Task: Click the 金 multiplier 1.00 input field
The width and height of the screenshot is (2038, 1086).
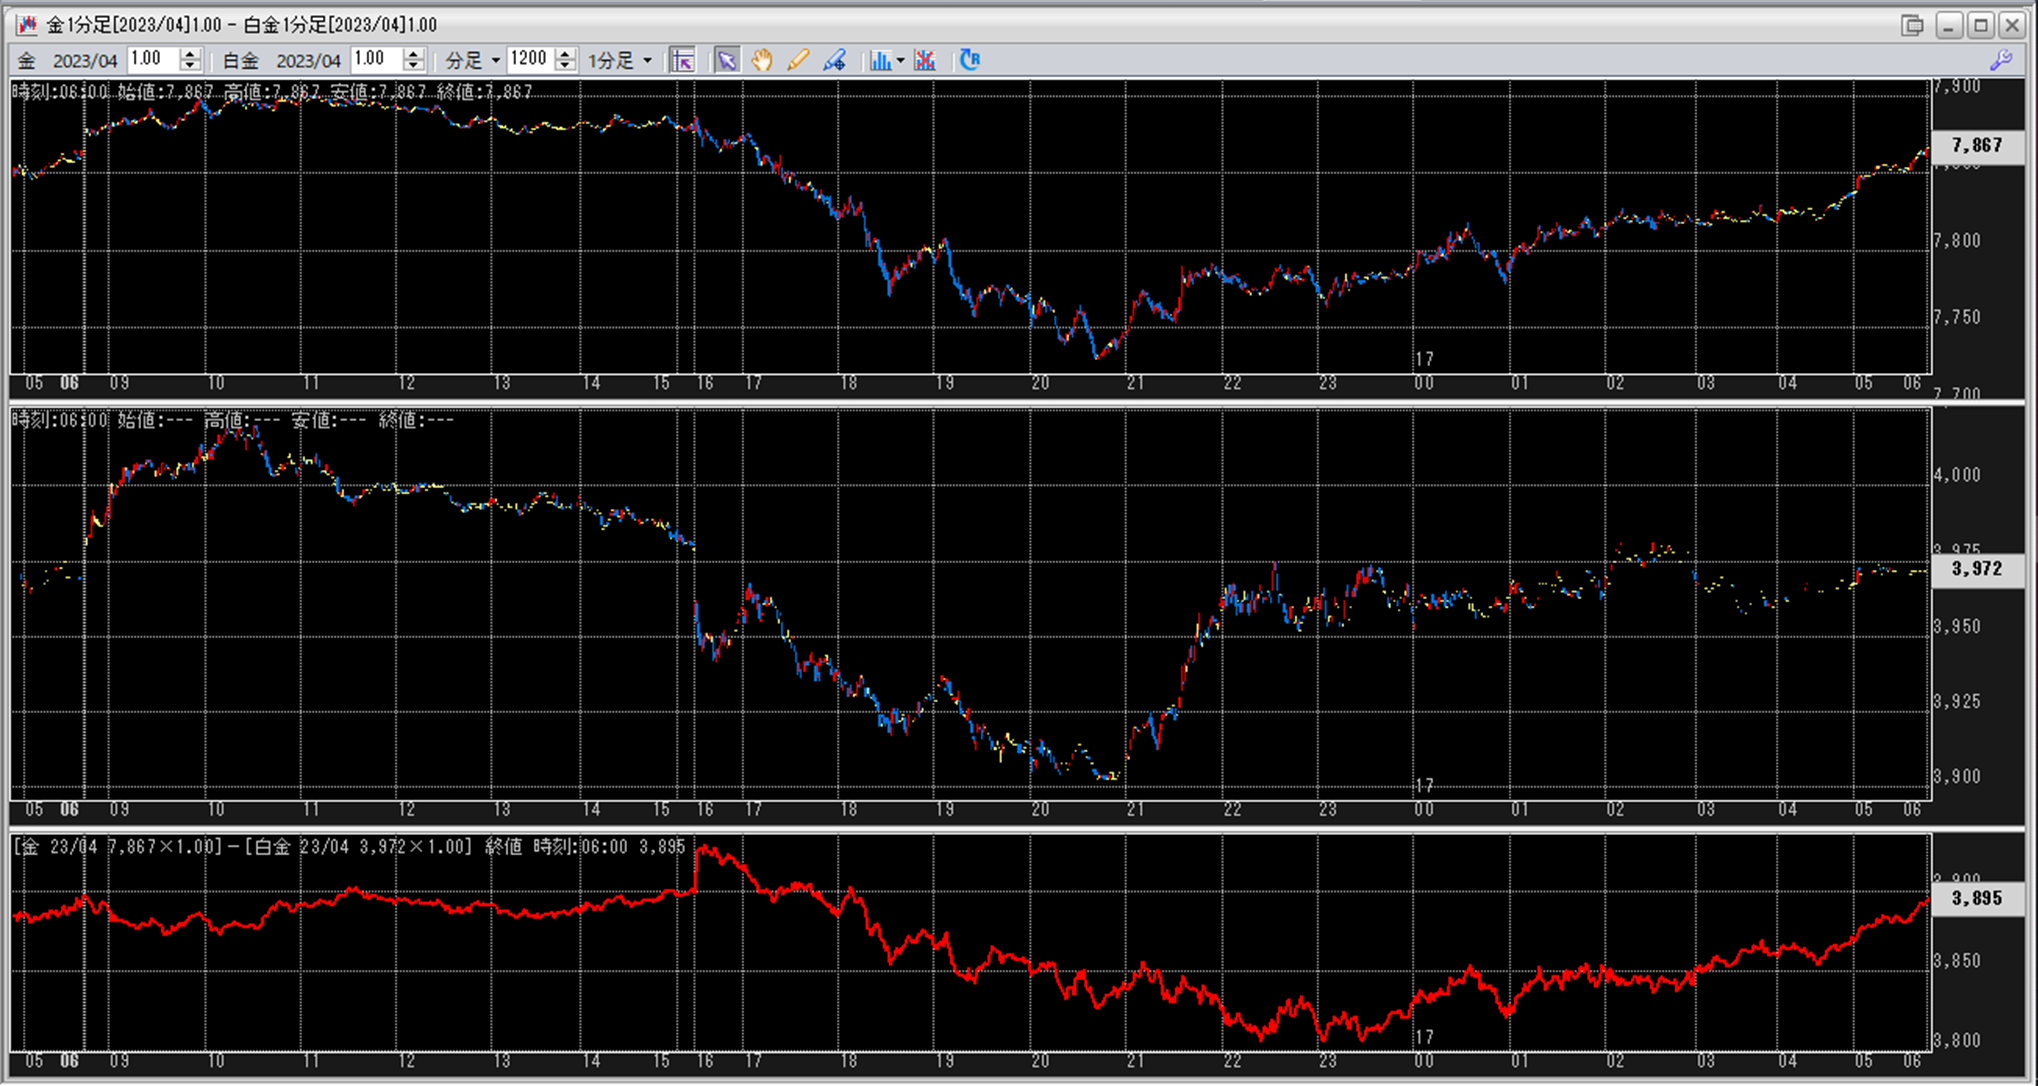Action: (152, 59)
